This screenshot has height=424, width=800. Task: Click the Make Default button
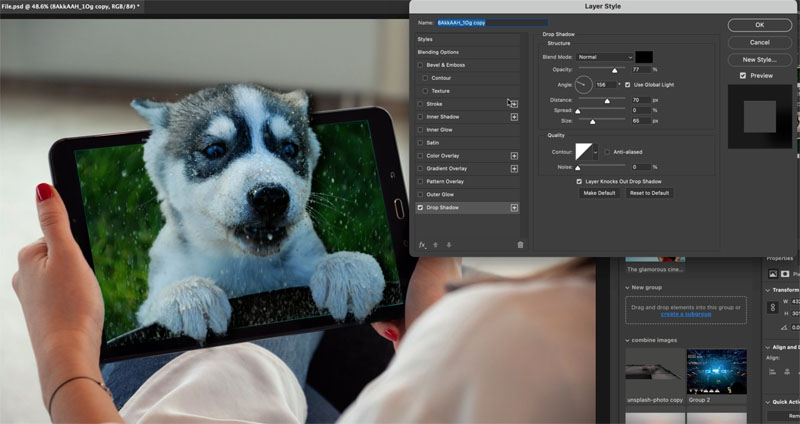click(x=599, y=193)
